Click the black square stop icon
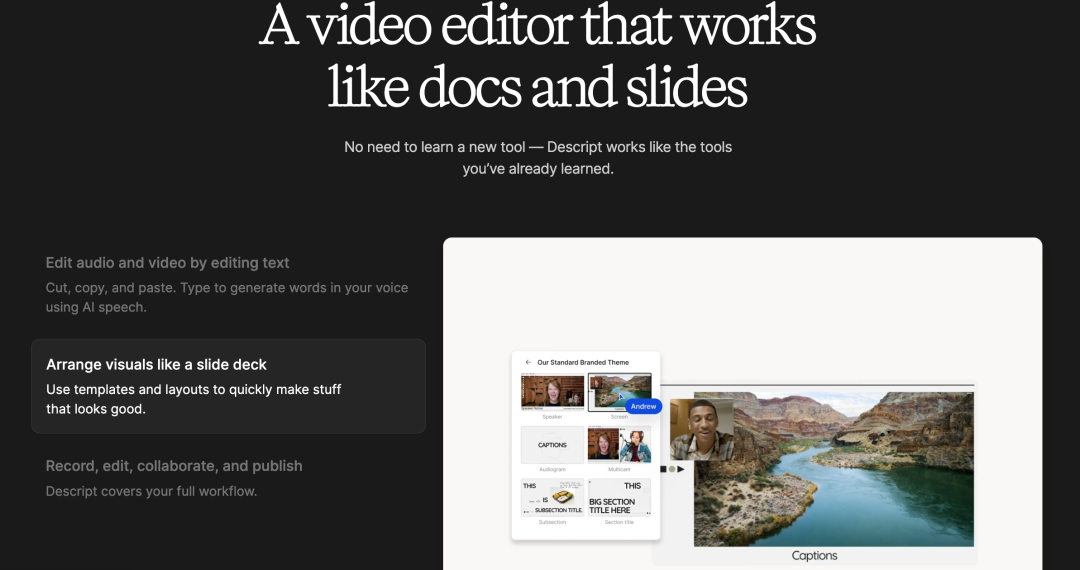This screenshot has height=570, width=1080. pos(663,469)
